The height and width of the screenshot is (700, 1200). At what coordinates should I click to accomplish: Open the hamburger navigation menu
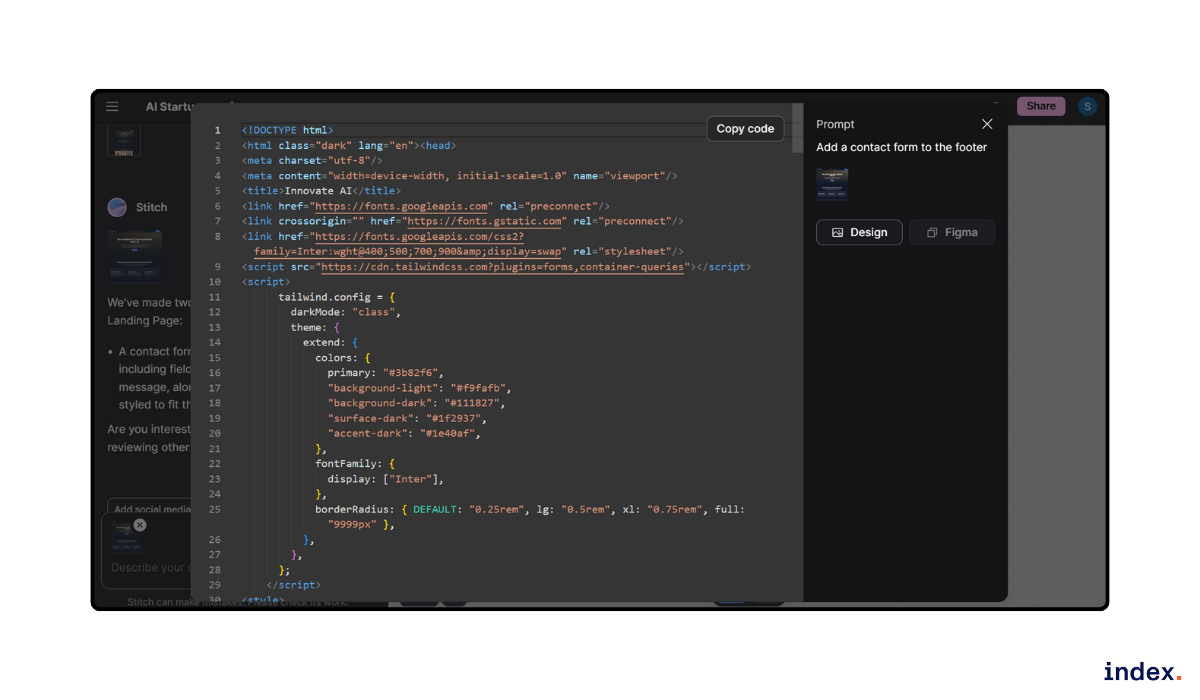(111, 106)
